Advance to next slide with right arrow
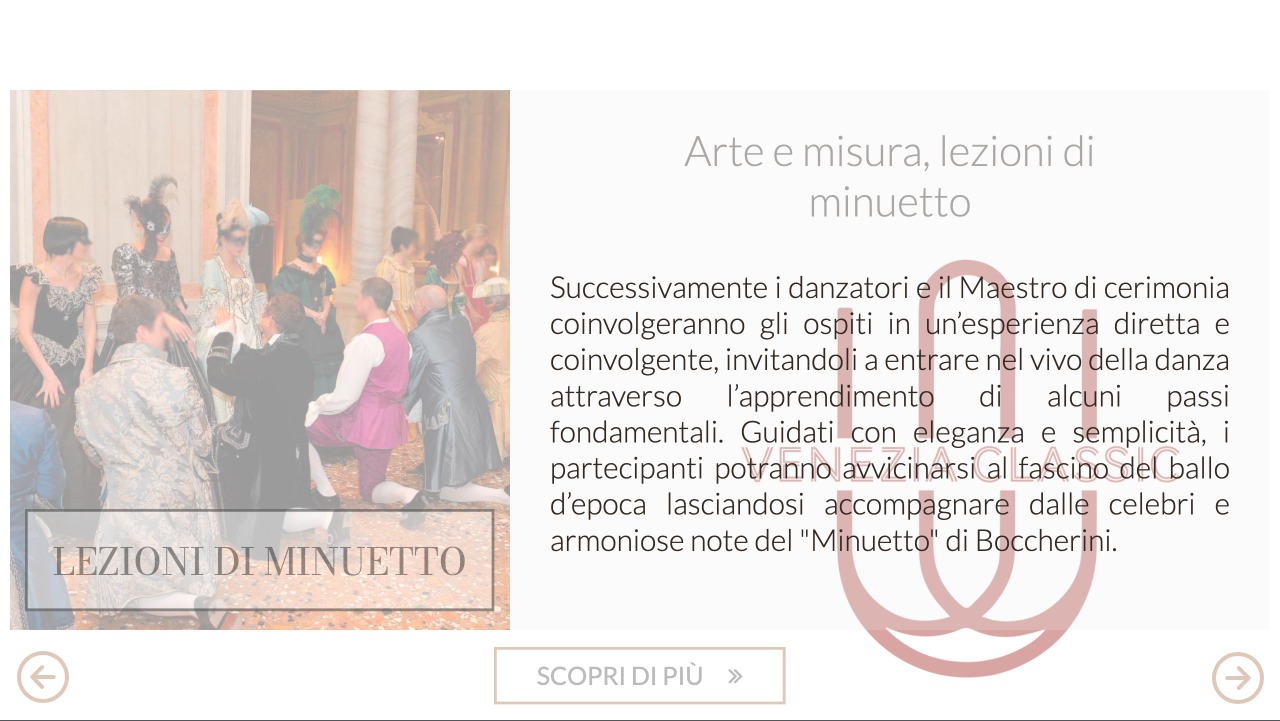Image resolution: width=1280 pixels, height=721 pixels. (1238, 677)
